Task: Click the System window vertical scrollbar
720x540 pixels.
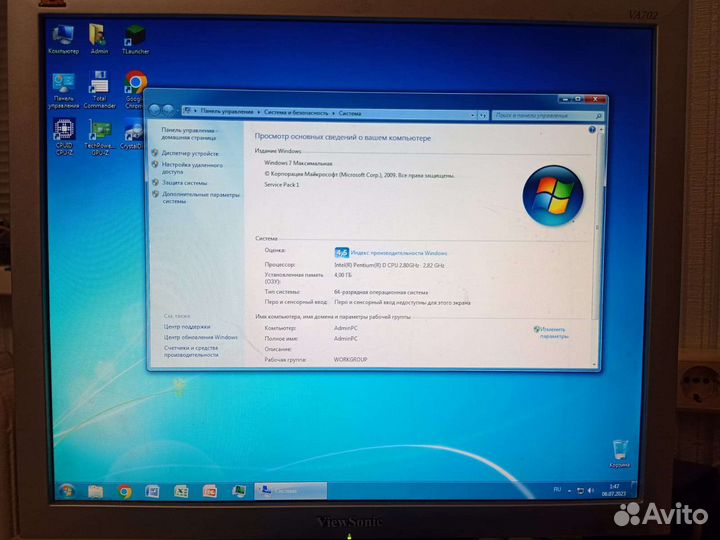Action: click(597, 225)
